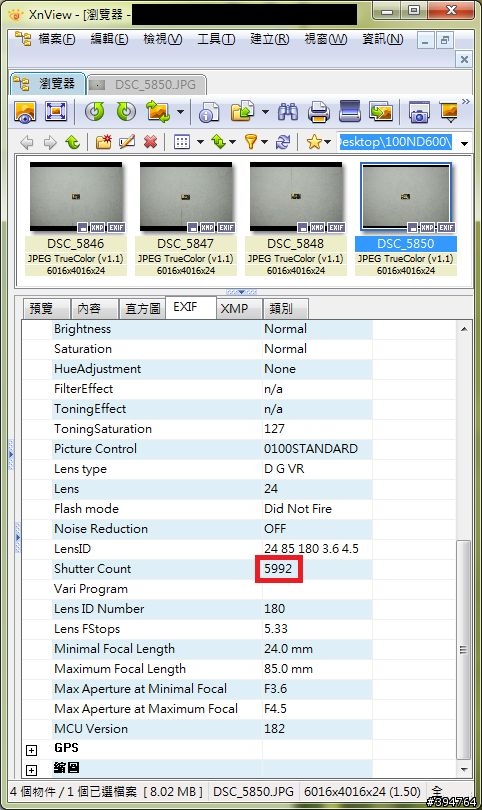Expand the filter dropdown arrow

265,142
